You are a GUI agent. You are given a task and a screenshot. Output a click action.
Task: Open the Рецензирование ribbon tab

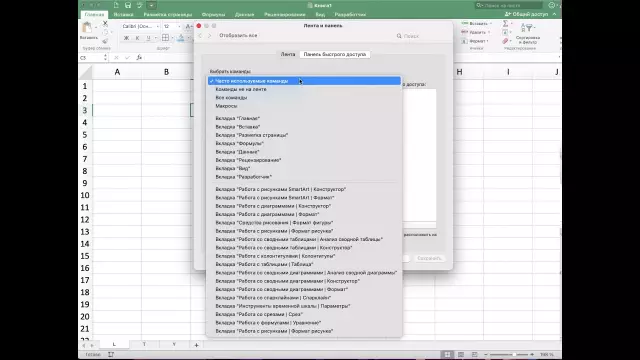pos(284,14)
